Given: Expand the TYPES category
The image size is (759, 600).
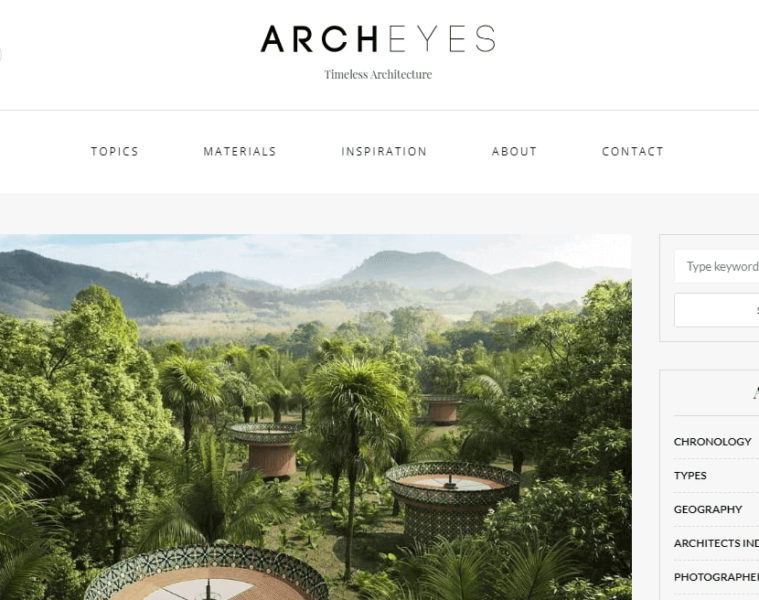Looking at the screenshot, I should pos(690,476).
